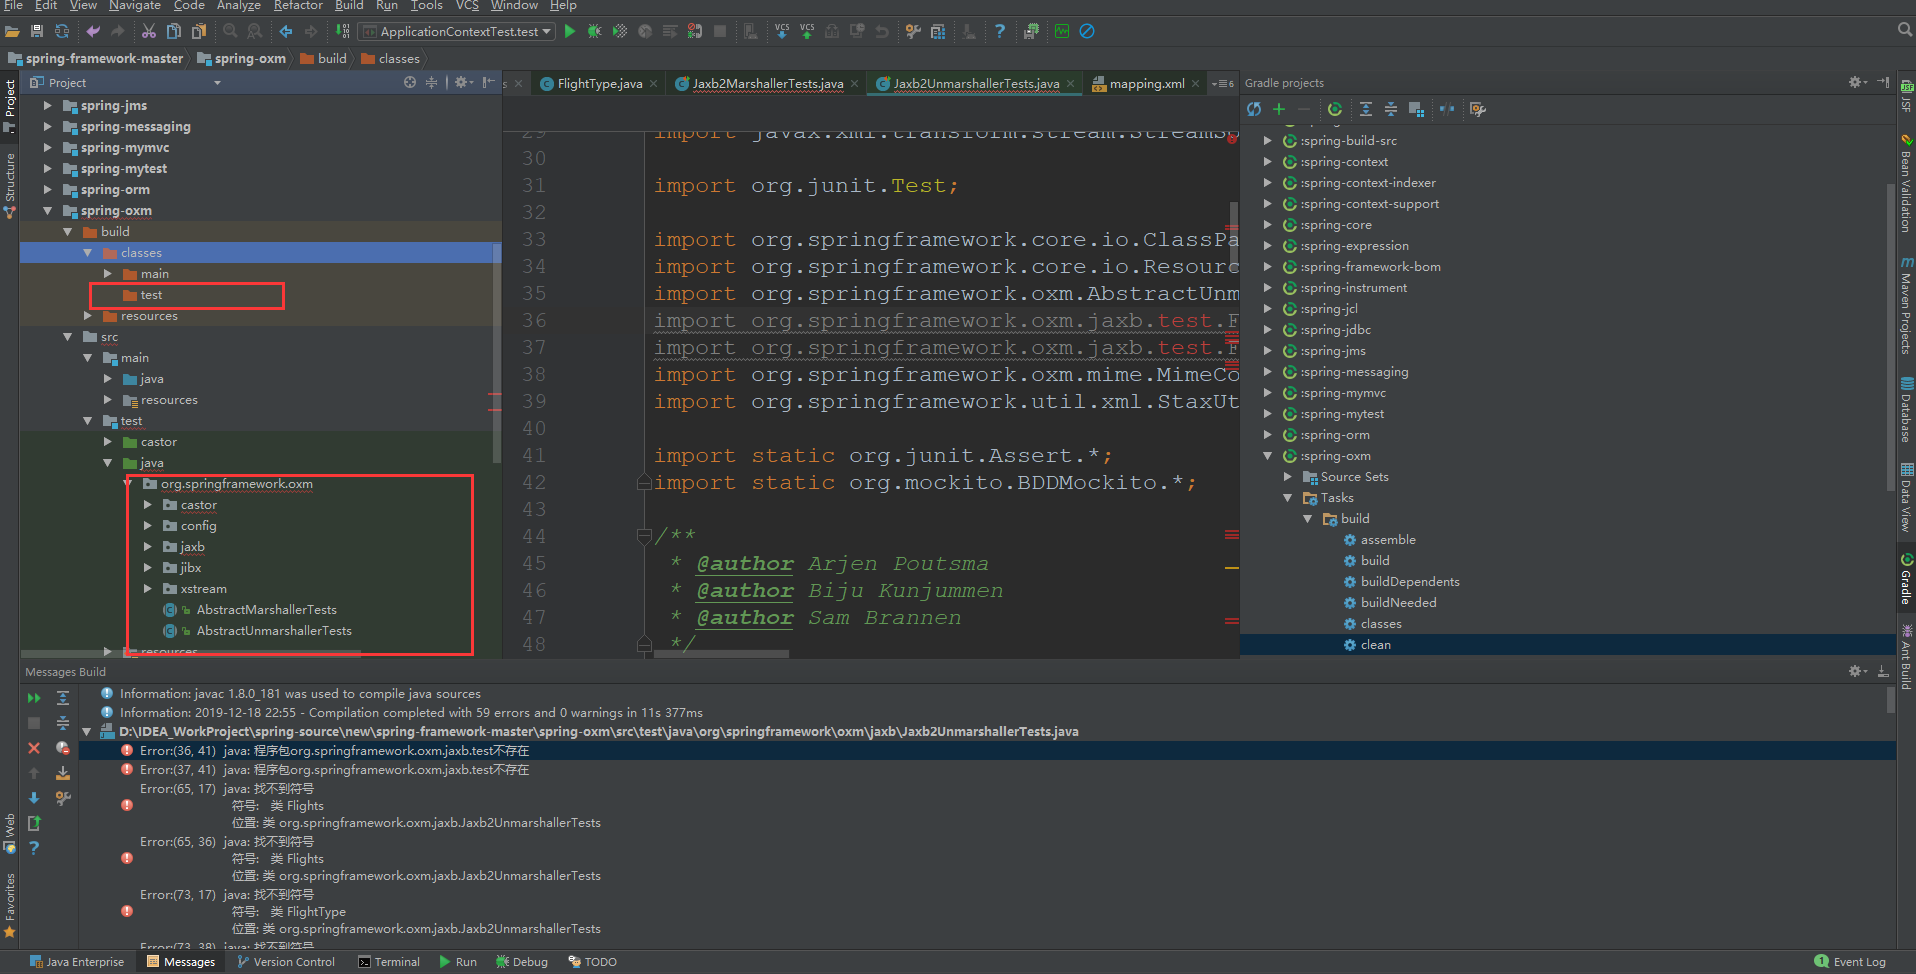Expand the spring-jms module node
Viewport: 1916px width, 974px height.
(x=47, y=105)
